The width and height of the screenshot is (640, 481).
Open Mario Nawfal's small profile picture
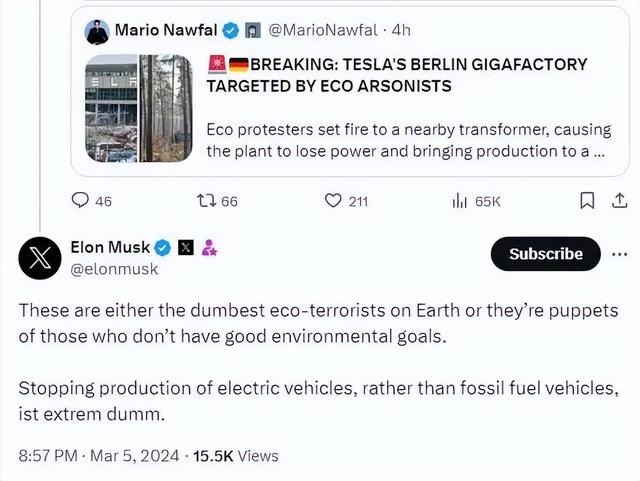99,29
